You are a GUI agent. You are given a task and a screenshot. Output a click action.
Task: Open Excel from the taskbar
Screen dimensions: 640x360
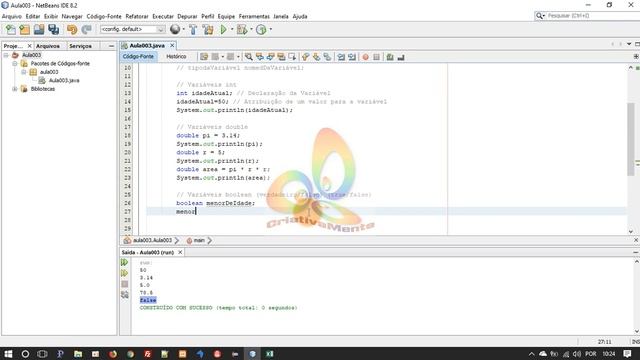pyautogui.click(x=270, y=354)
